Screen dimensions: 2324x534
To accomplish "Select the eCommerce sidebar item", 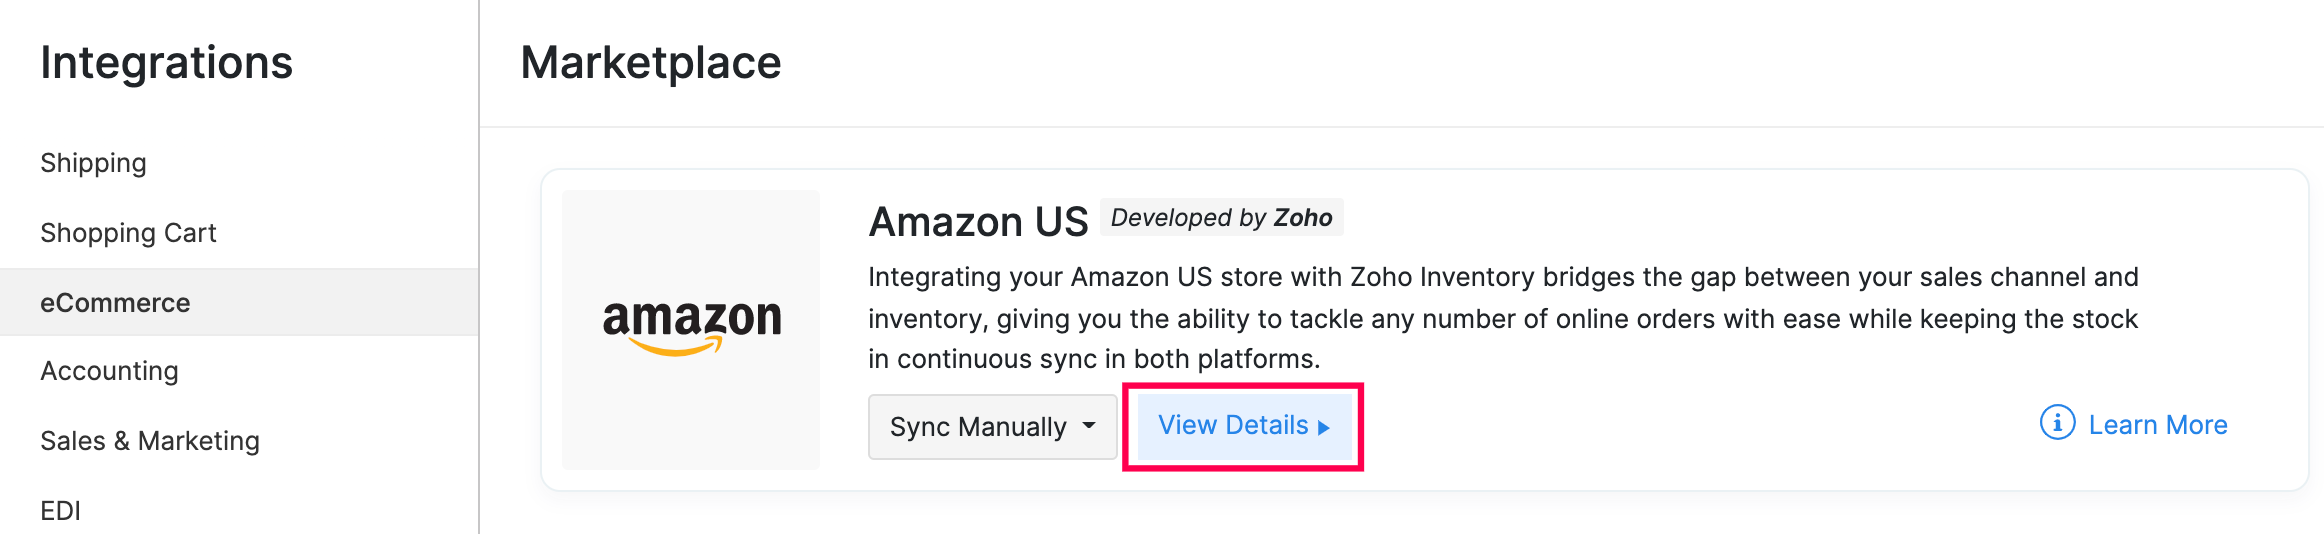I will click(115, 303).
